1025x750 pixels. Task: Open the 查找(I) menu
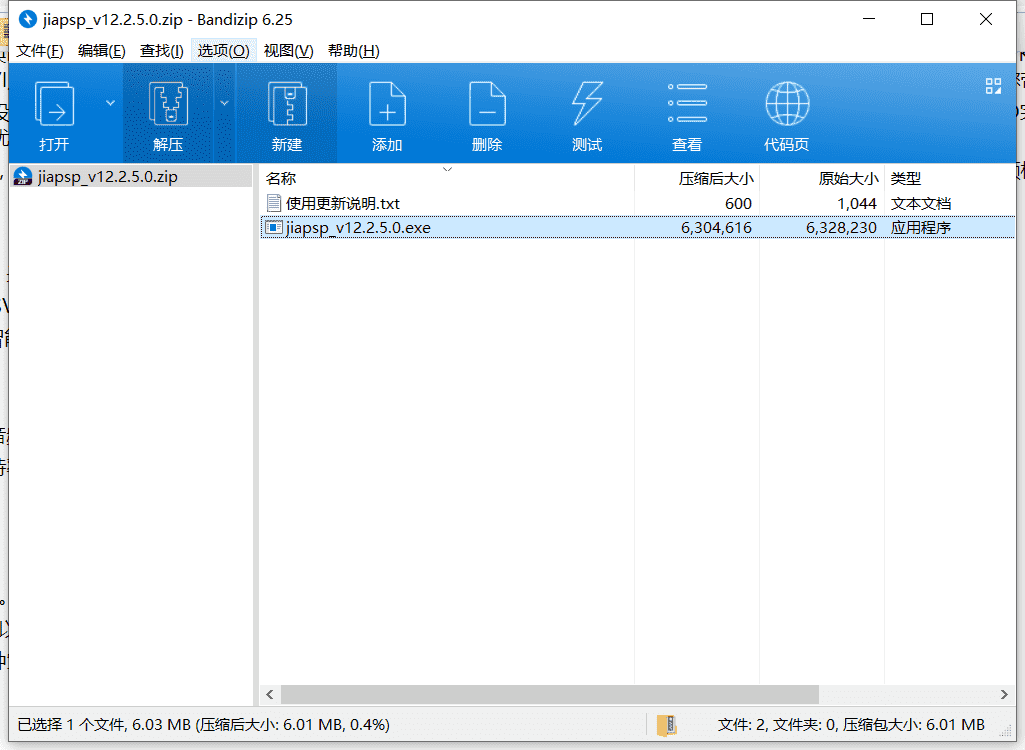tap(161, 51)
